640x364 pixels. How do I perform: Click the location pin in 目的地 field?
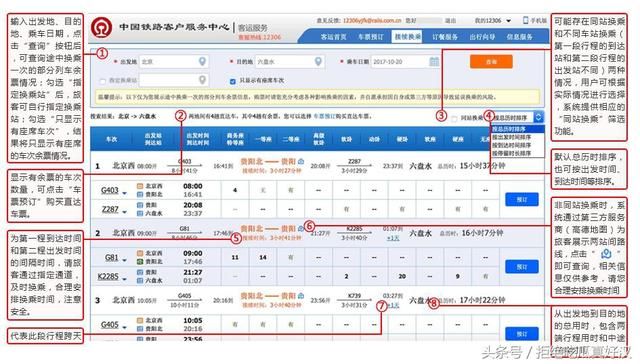pyautogui.click(x=318, y=62)
